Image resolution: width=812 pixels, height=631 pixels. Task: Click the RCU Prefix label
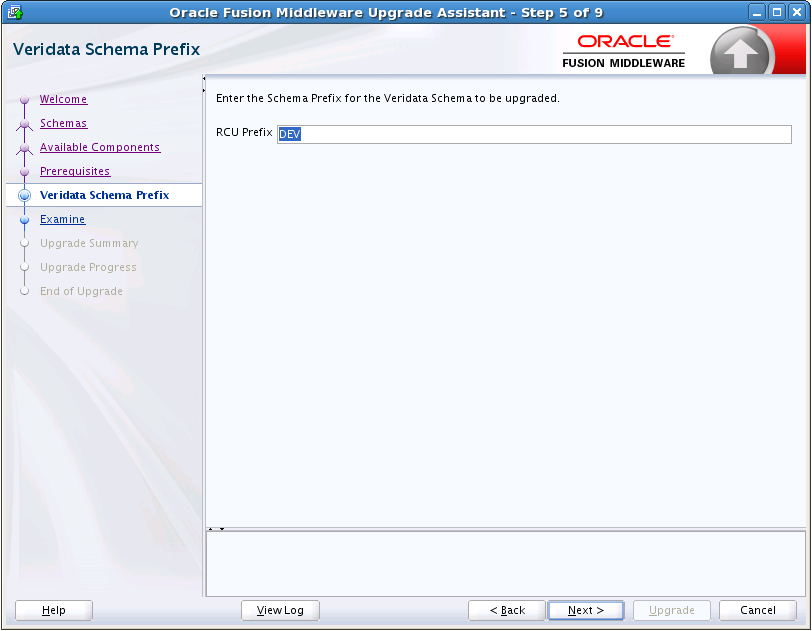[x=244, y=133]
